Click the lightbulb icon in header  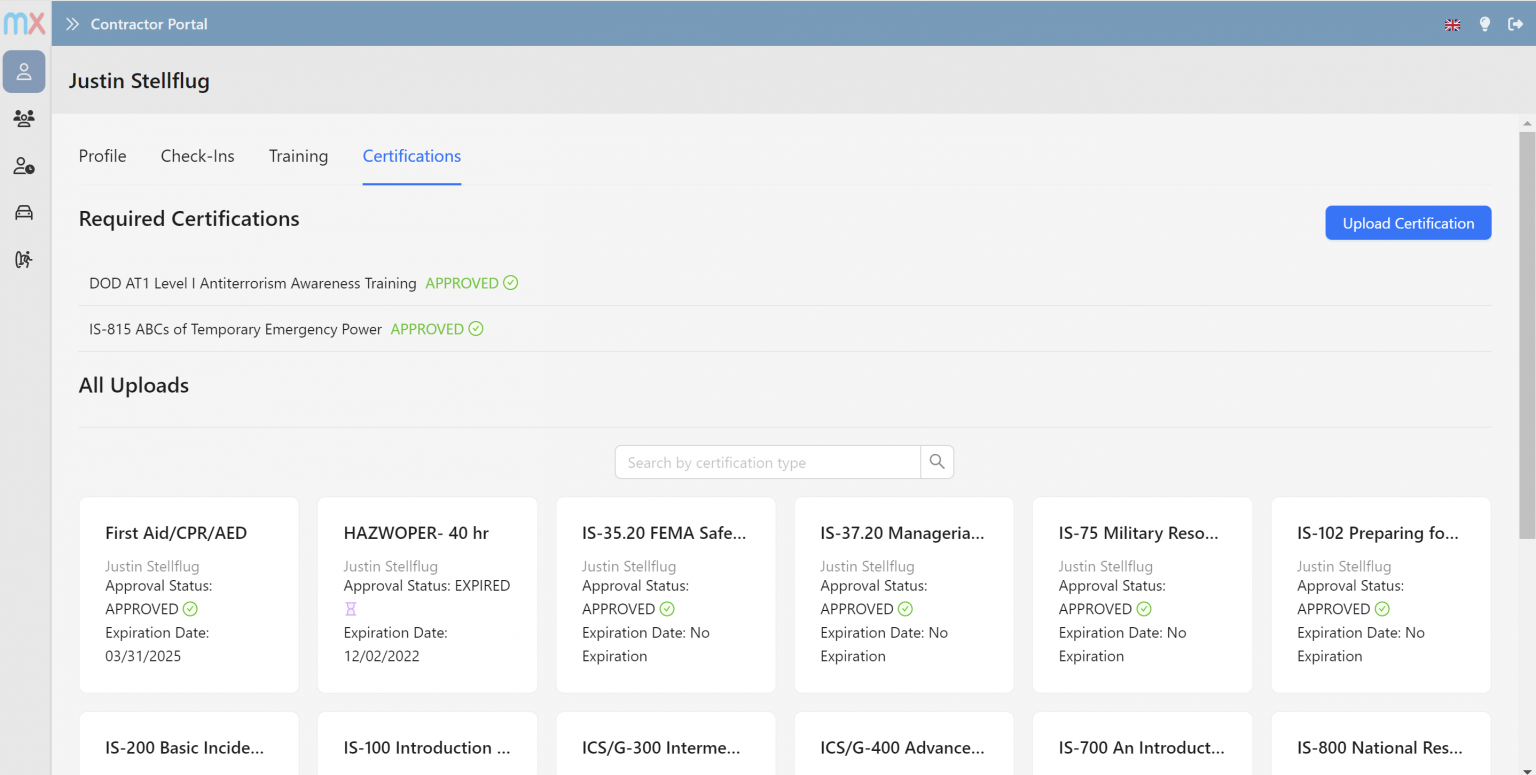1485,25
